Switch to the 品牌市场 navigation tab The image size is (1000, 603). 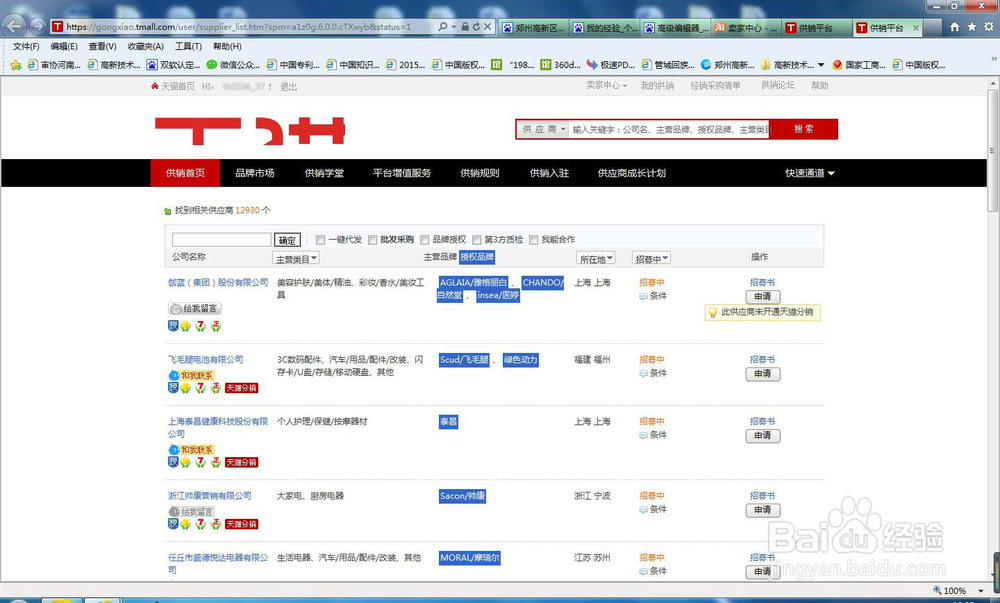(254, 173)
